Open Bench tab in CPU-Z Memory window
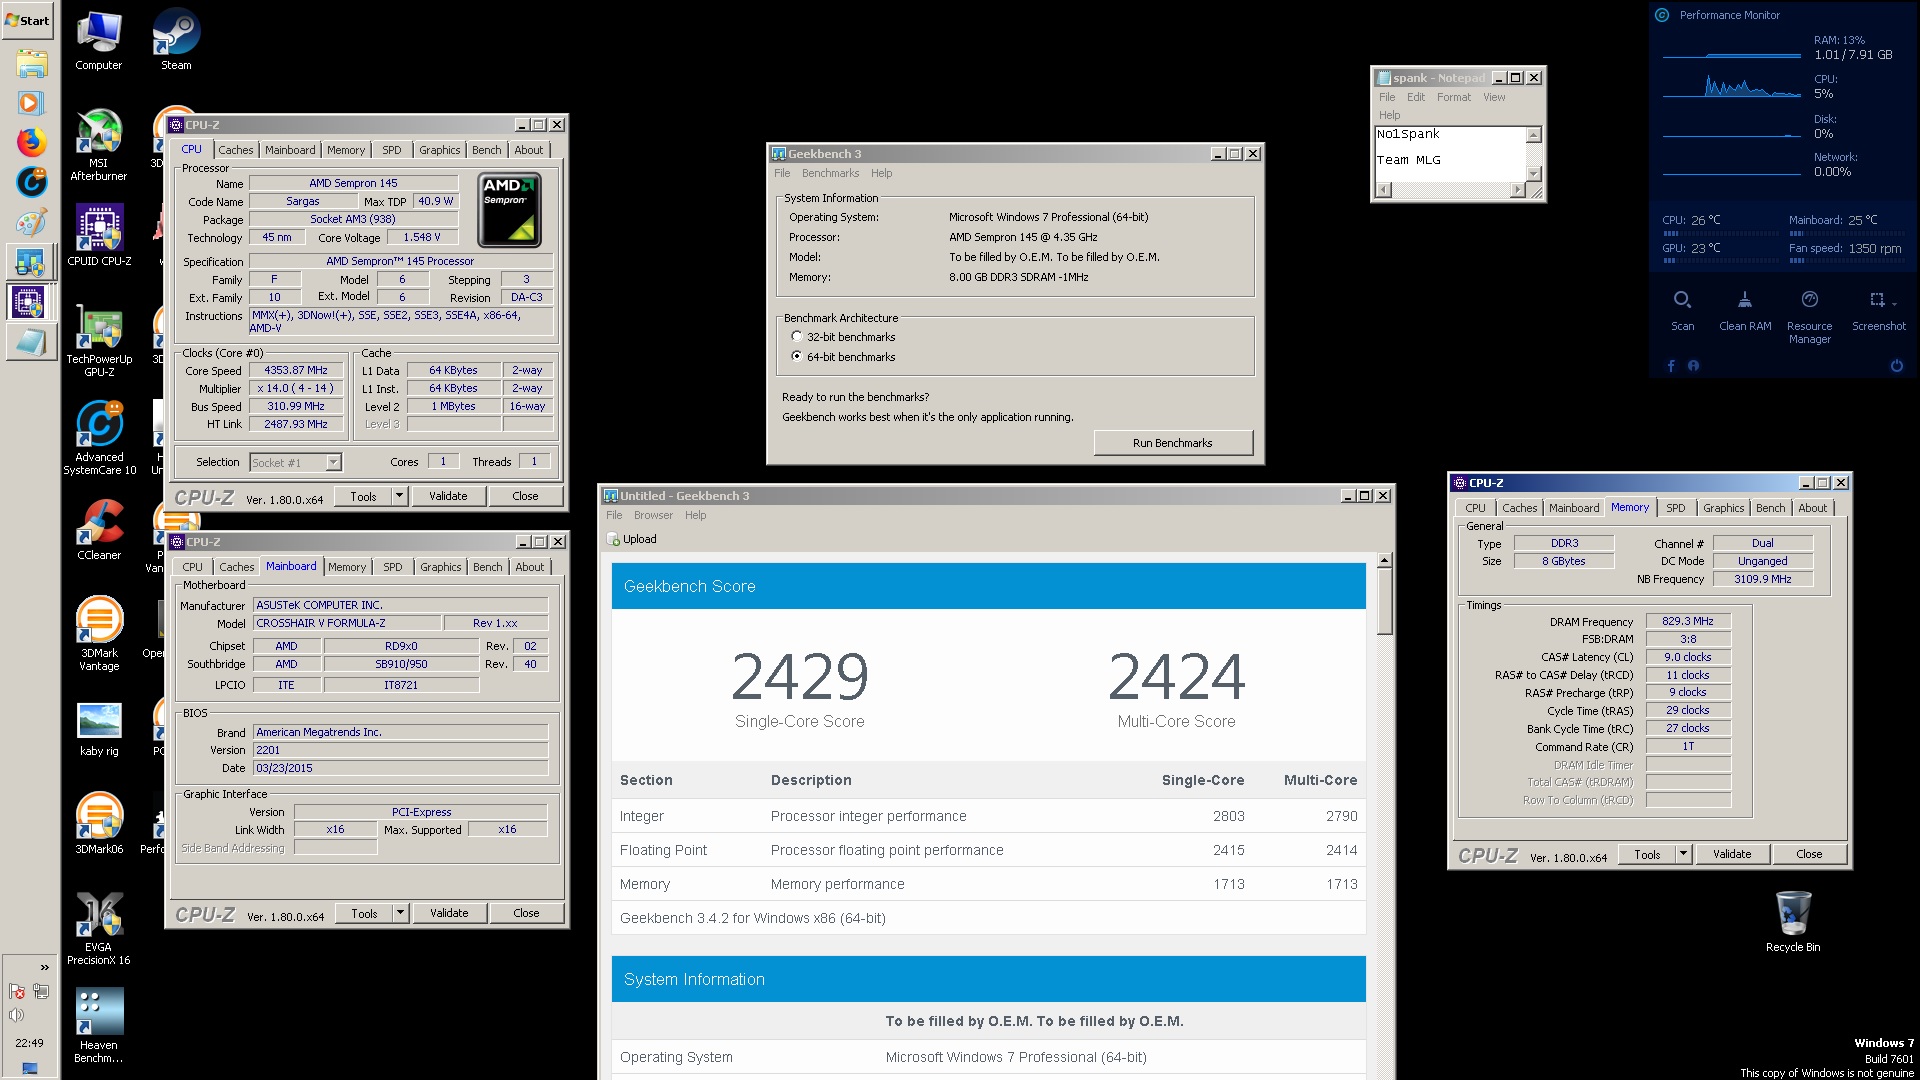1920x1080 pixels. click(1770, 508)
